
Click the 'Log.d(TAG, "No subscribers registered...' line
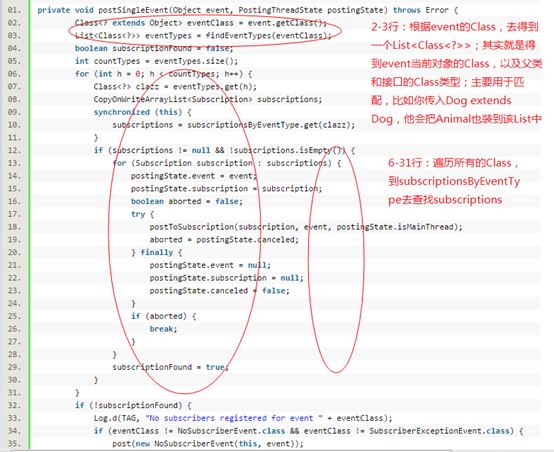click(243, 418)
